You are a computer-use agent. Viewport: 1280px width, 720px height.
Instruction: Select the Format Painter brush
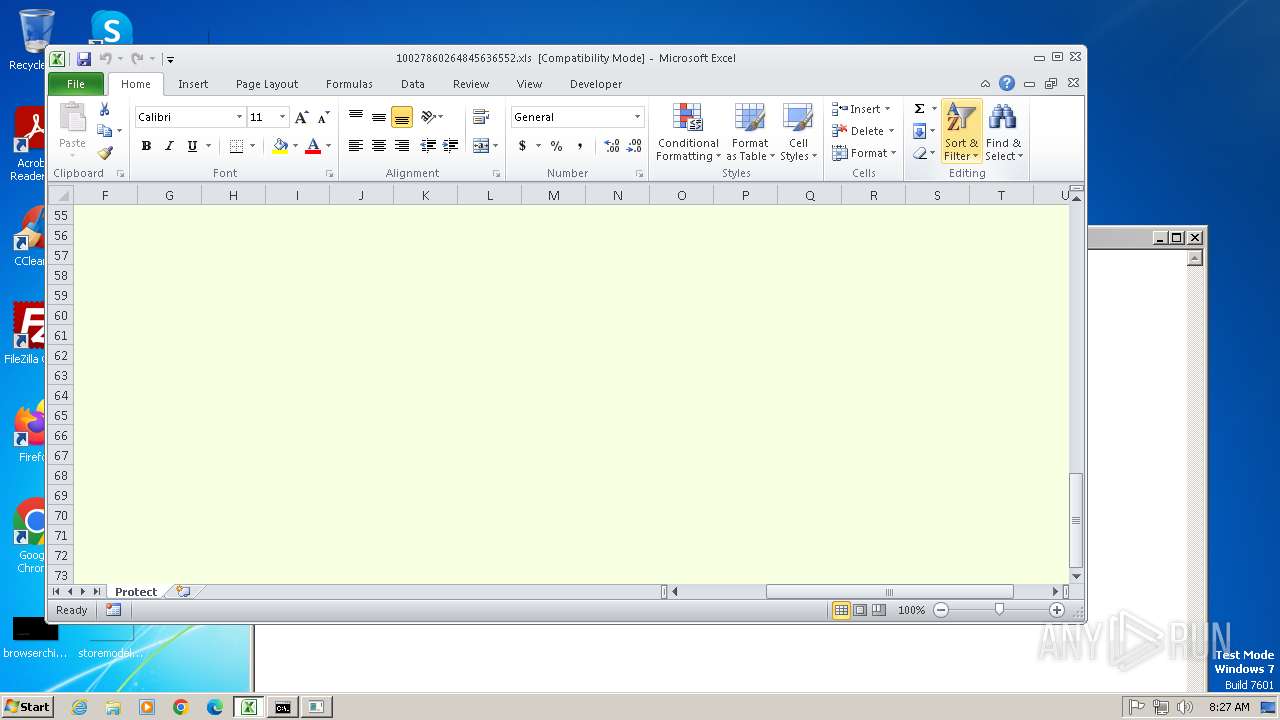point(104,153)
